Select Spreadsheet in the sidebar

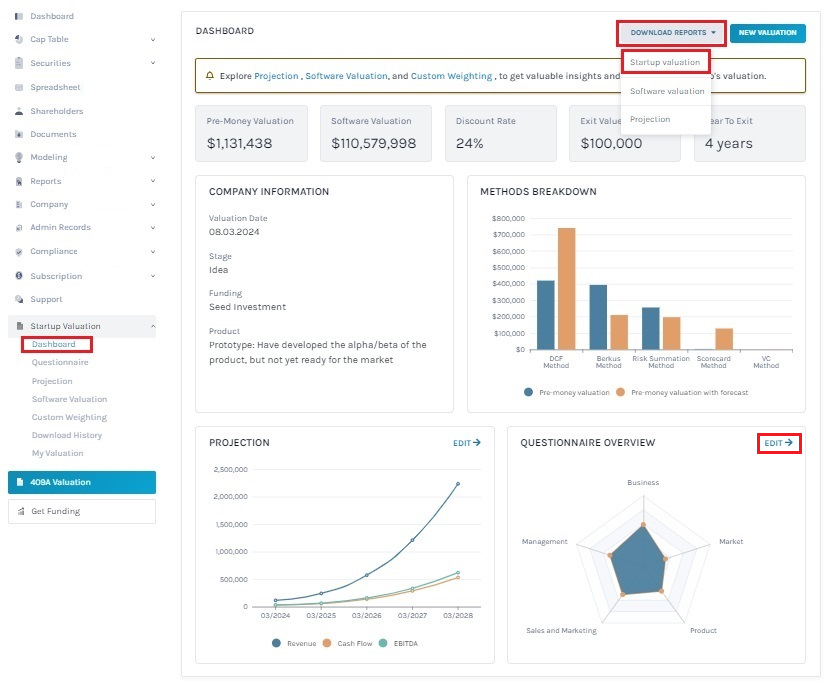pyautogui.click(x=55, y=87)
